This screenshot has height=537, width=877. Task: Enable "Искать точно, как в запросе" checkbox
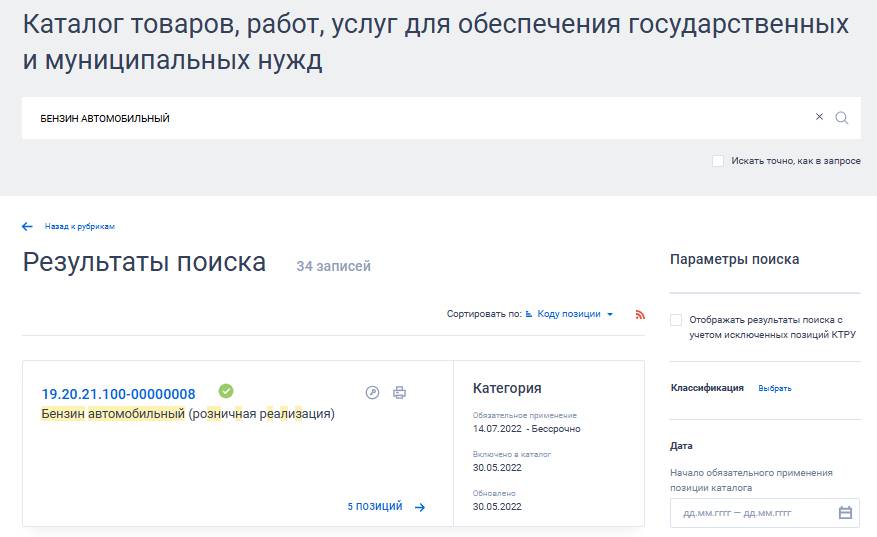point(718,161)
